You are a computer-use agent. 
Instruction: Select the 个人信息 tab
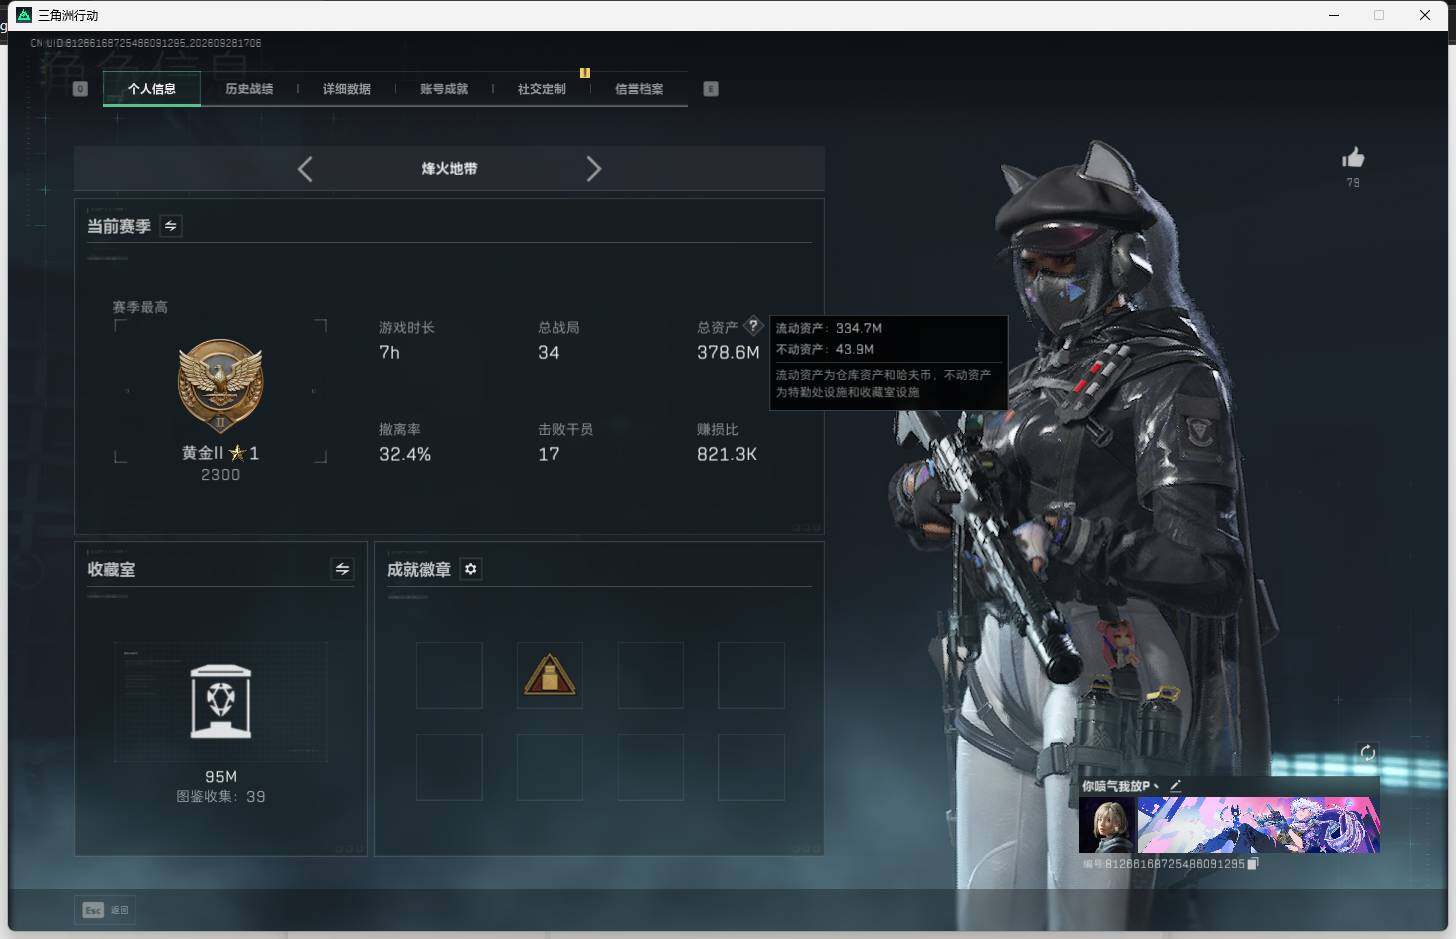pos(152,89)
